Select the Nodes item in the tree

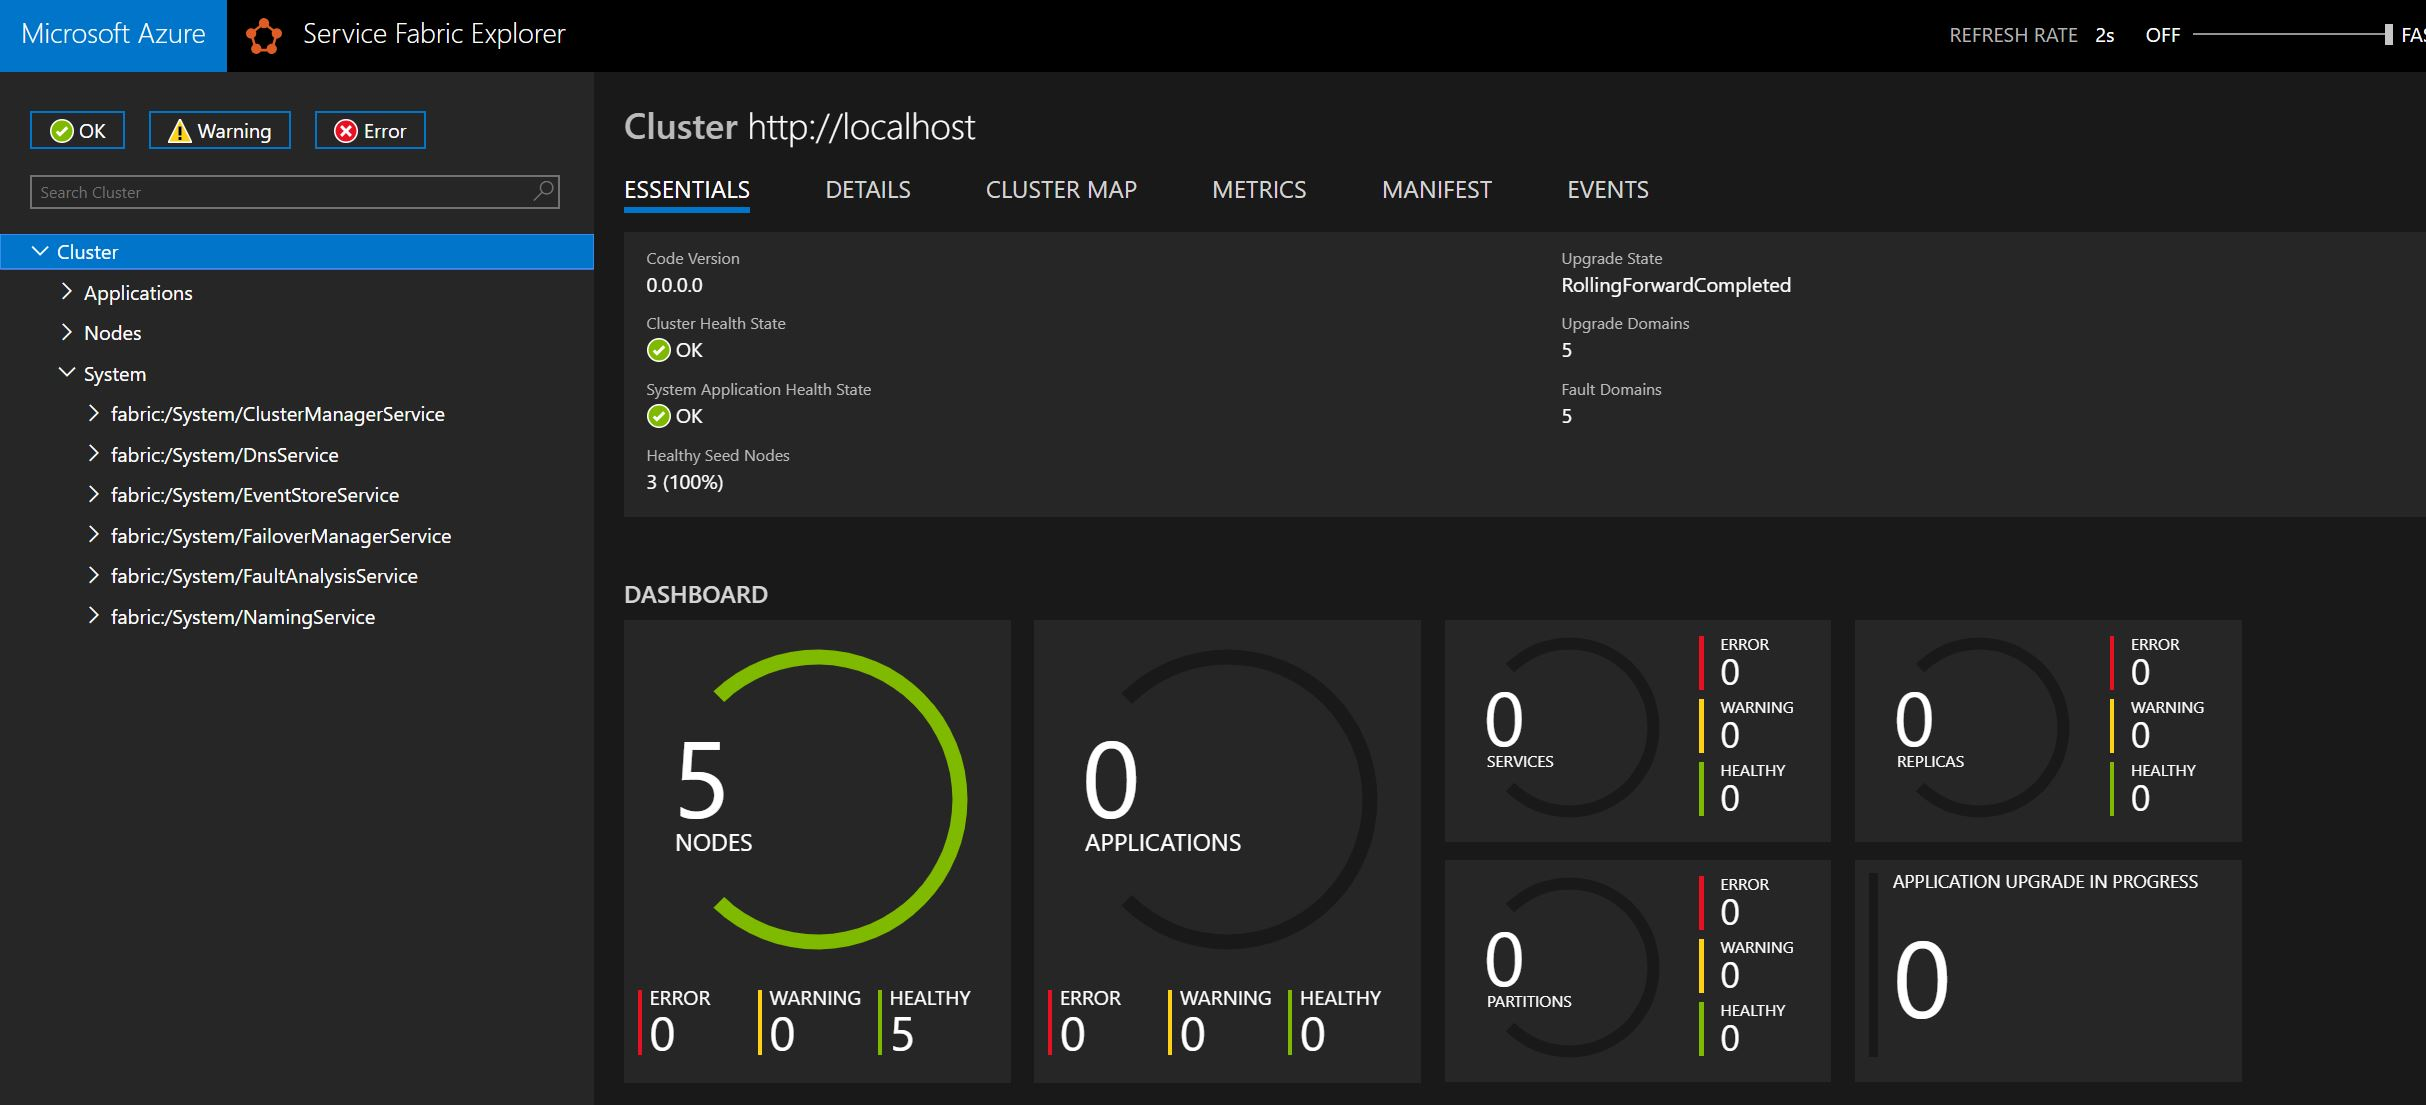click(x=112, y=333)
